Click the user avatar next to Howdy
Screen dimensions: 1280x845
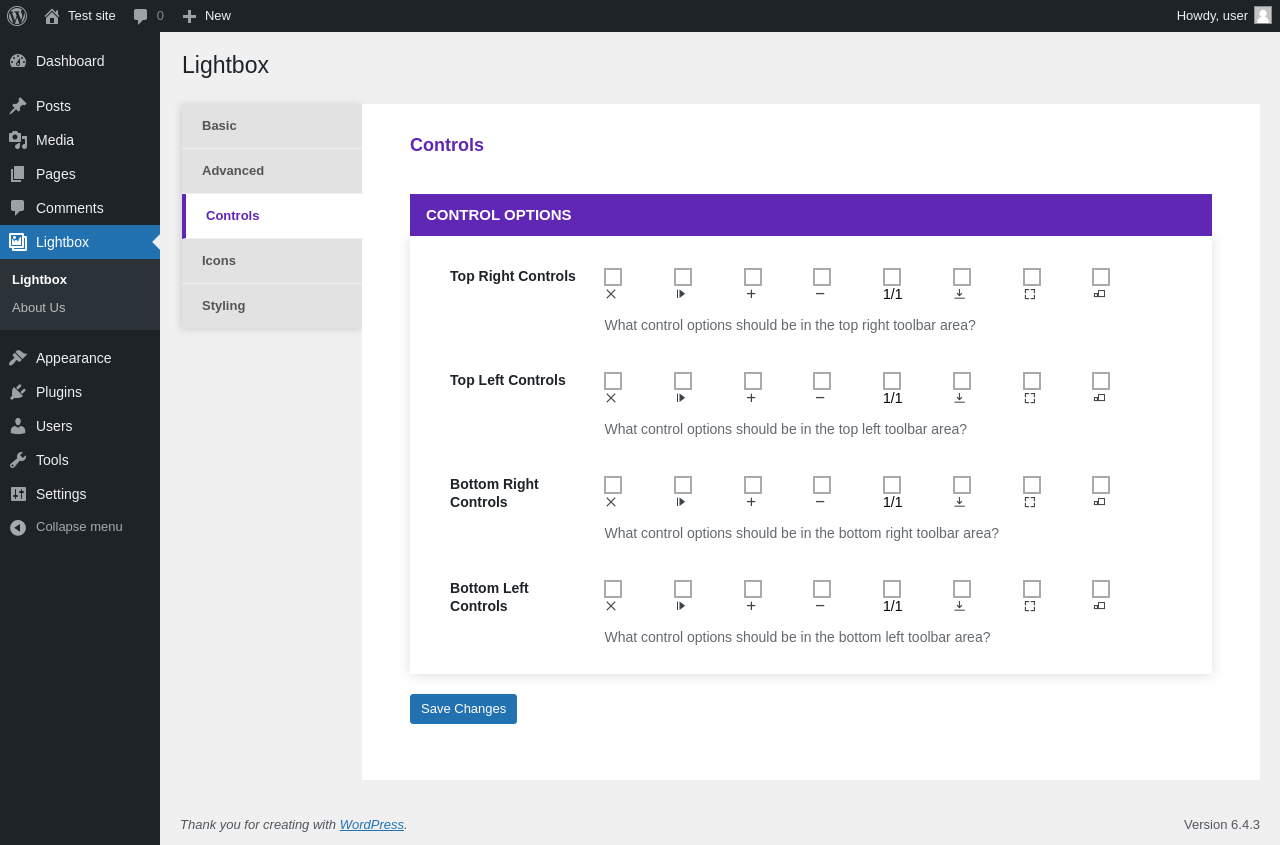click(x=1263, y=15)
